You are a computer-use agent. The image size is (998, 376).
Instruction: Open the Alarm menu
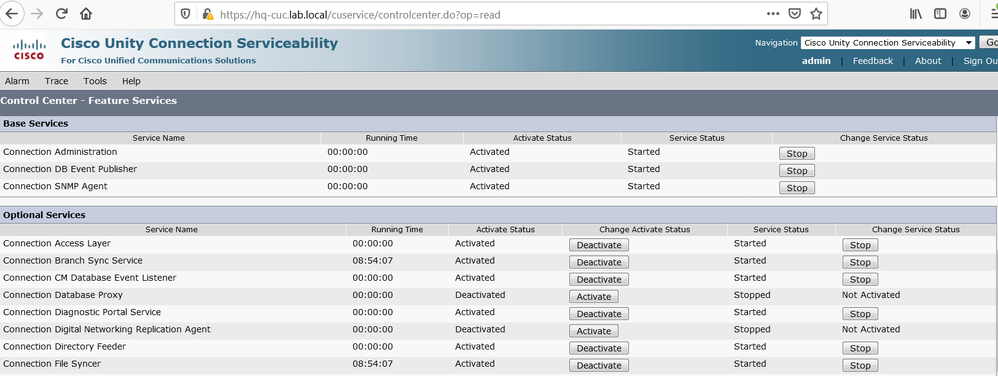pos(17,81)
